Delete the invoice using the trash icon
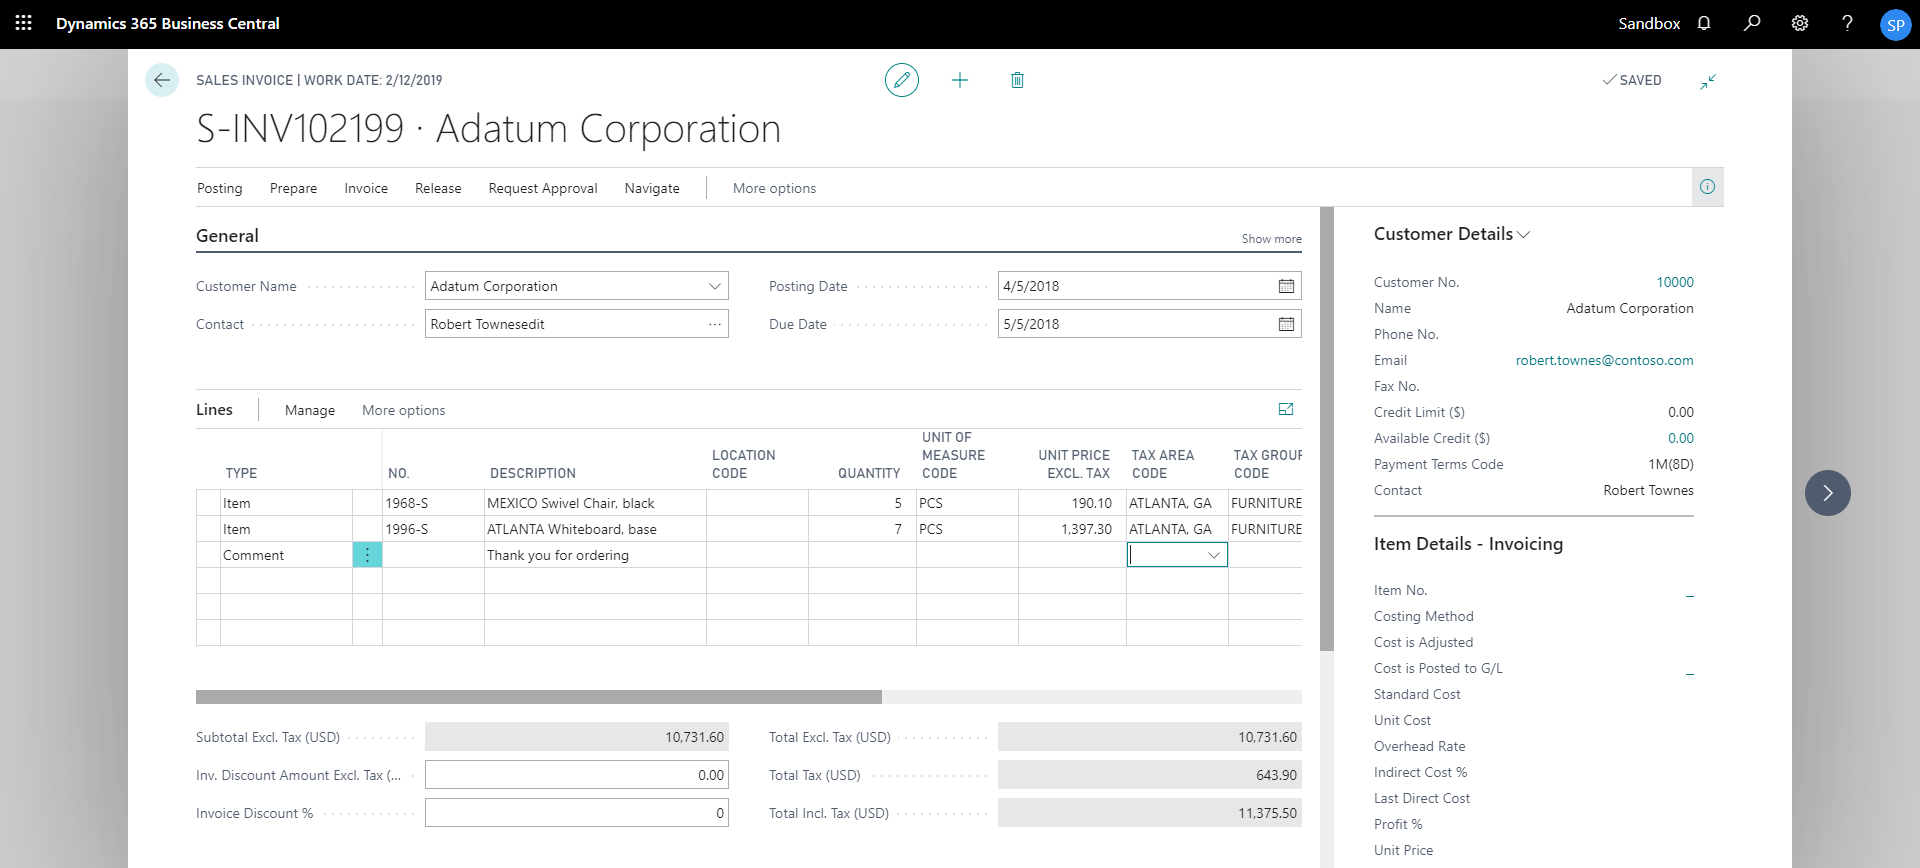 coord(1017,80)
